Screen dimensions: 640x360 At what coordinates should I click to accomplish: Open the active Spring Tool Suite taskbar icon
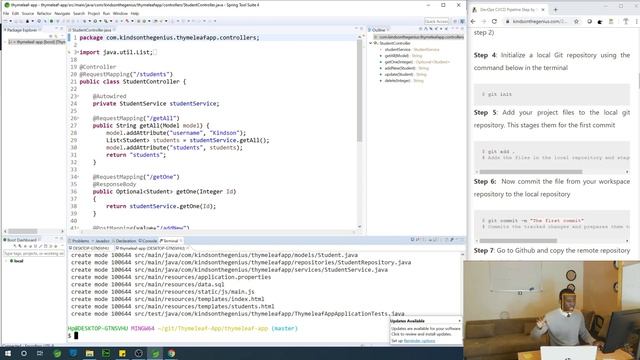pos(155,353)
